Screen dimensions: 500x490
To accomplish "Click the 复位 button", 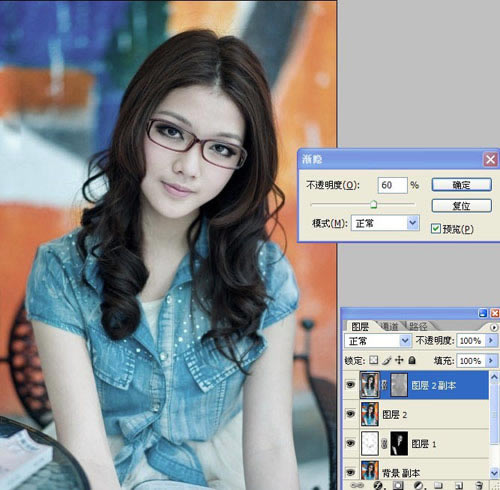I will [462, 206].
